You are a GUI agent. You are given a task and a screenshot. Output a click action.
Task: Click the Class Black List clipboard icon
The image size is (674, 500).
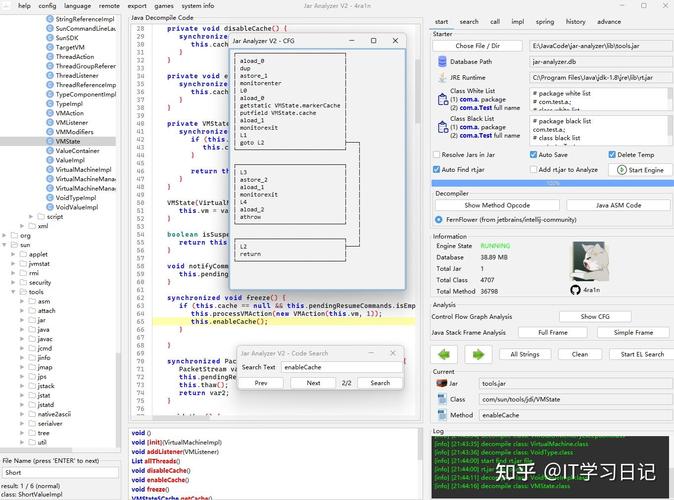tap(442, 127)
